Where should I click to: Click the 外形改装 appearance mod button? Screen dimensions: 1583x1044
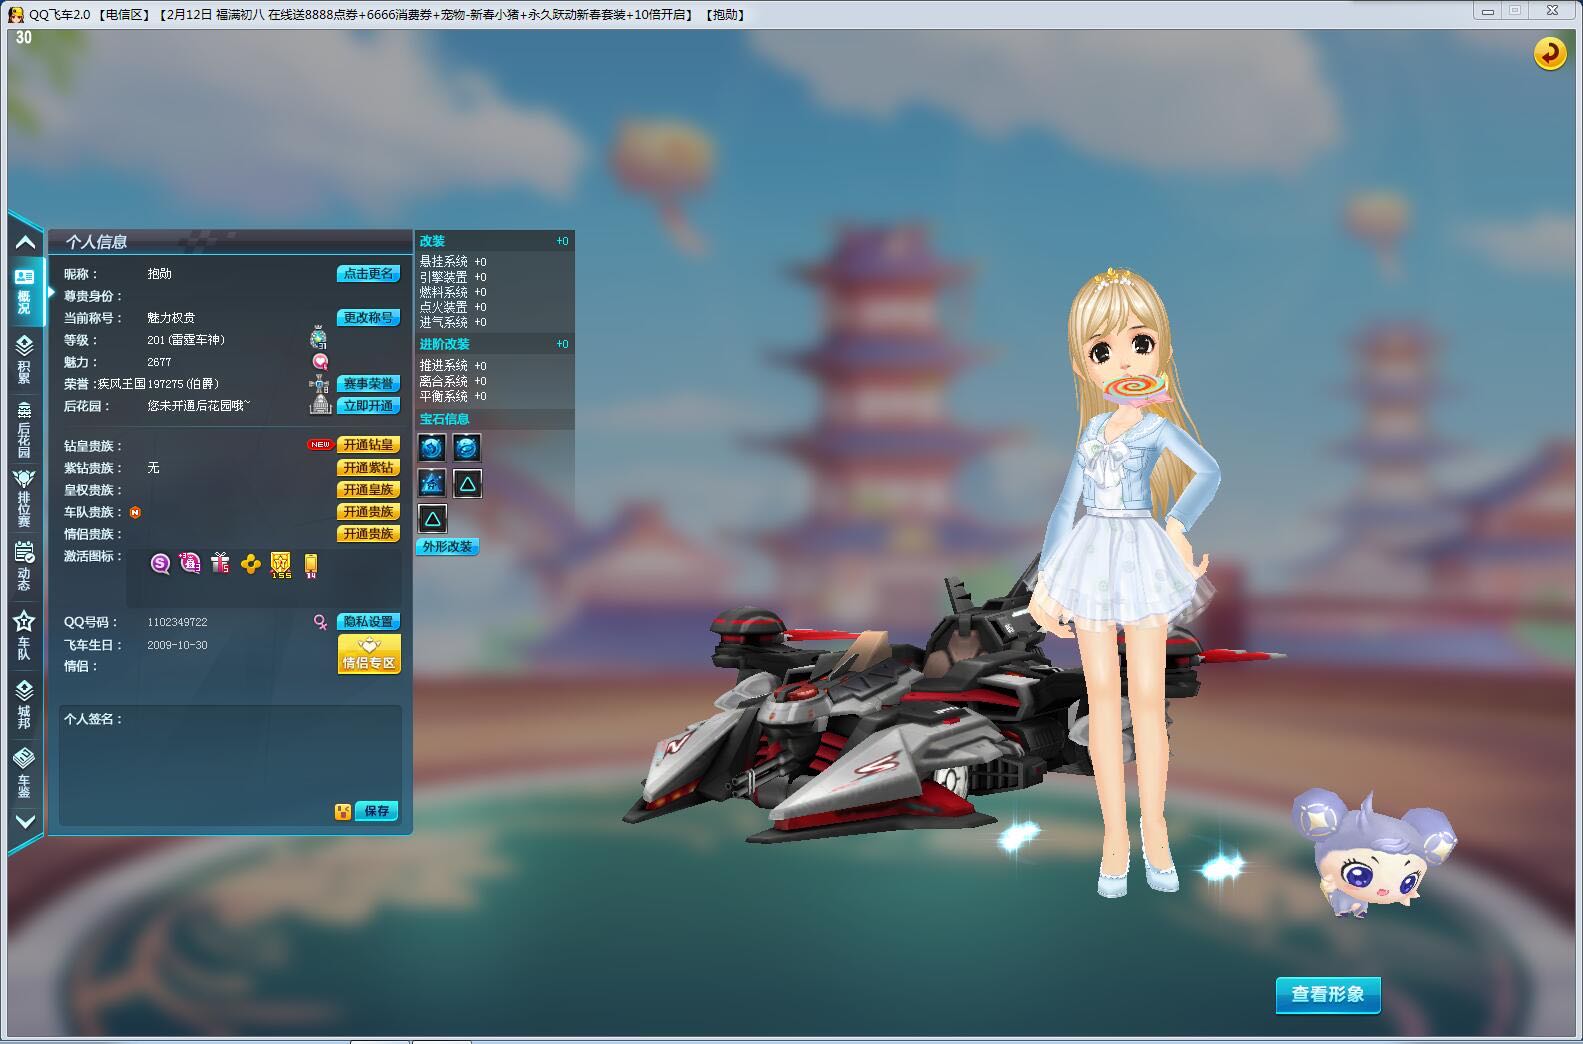[x=447, y=547]
